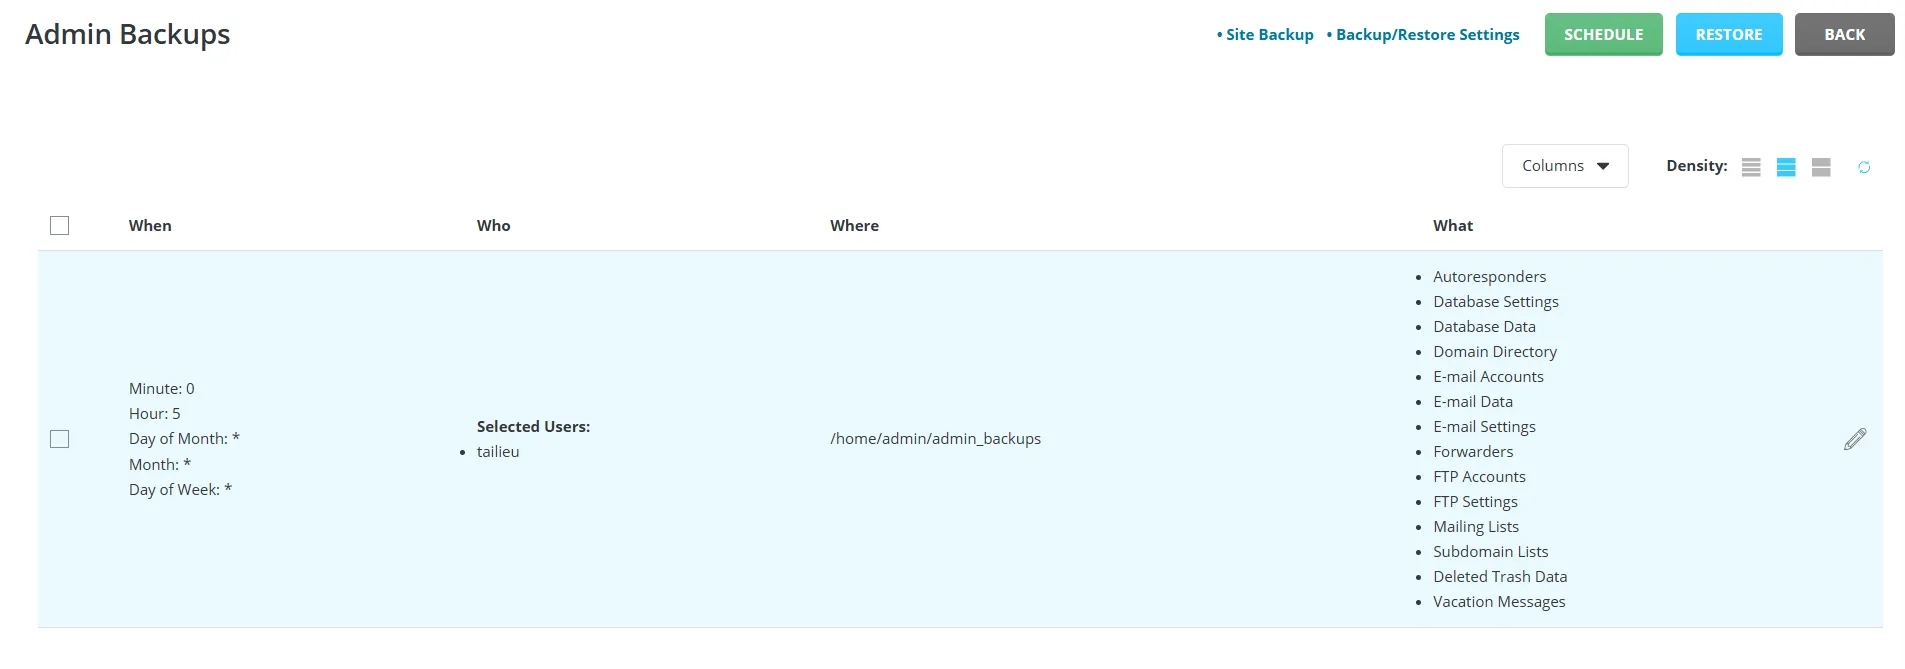Click the Hour: 5 value
The width and height of the screenshot is (1905, 669).
(x=155, y=414)
